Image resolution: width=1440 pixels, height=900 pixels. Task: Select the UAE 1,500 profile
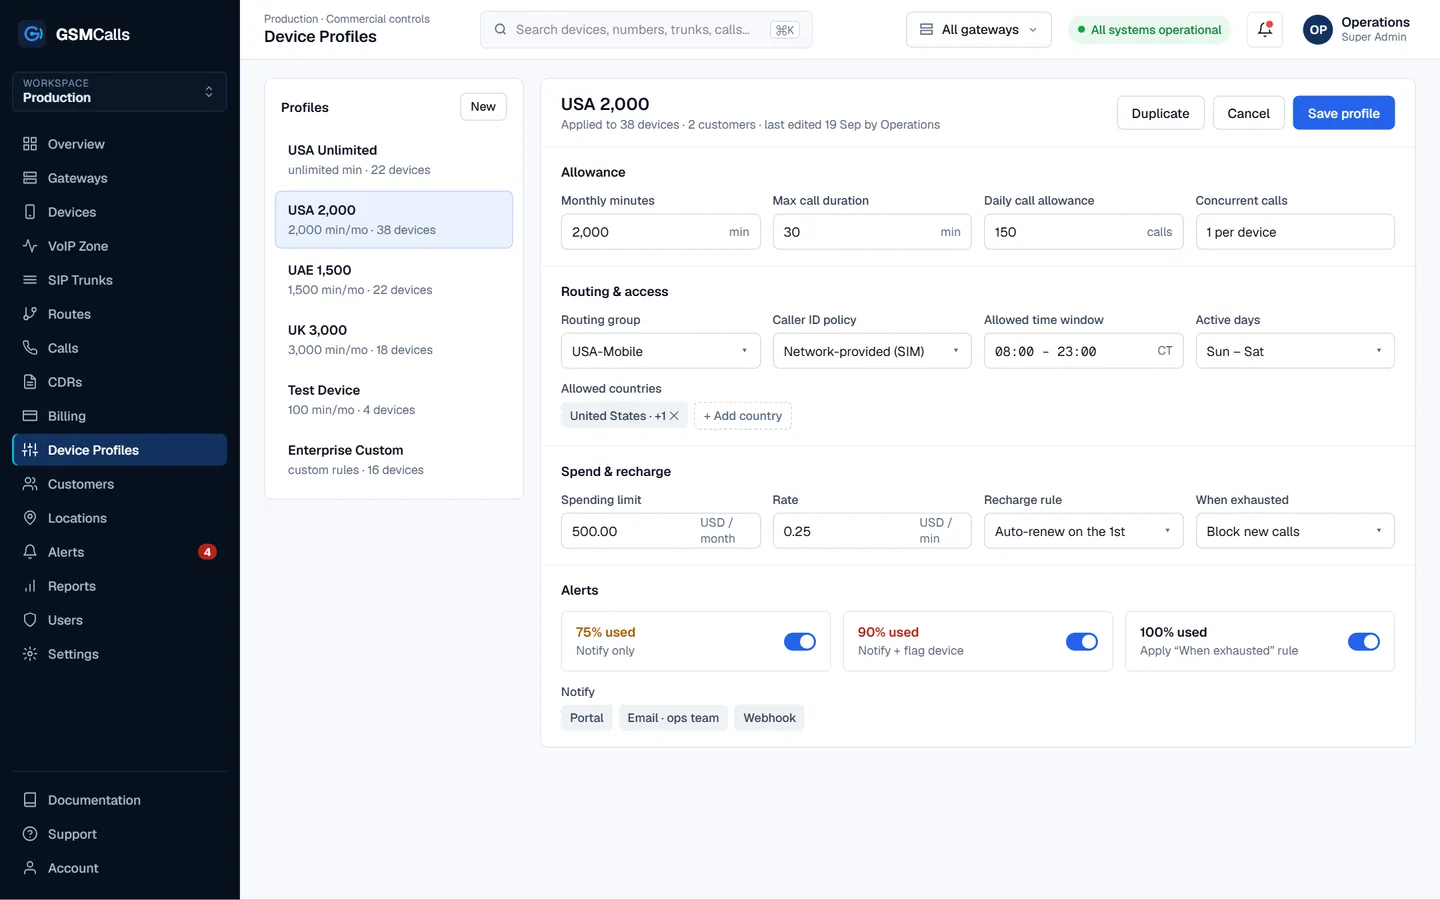[394, 280]
